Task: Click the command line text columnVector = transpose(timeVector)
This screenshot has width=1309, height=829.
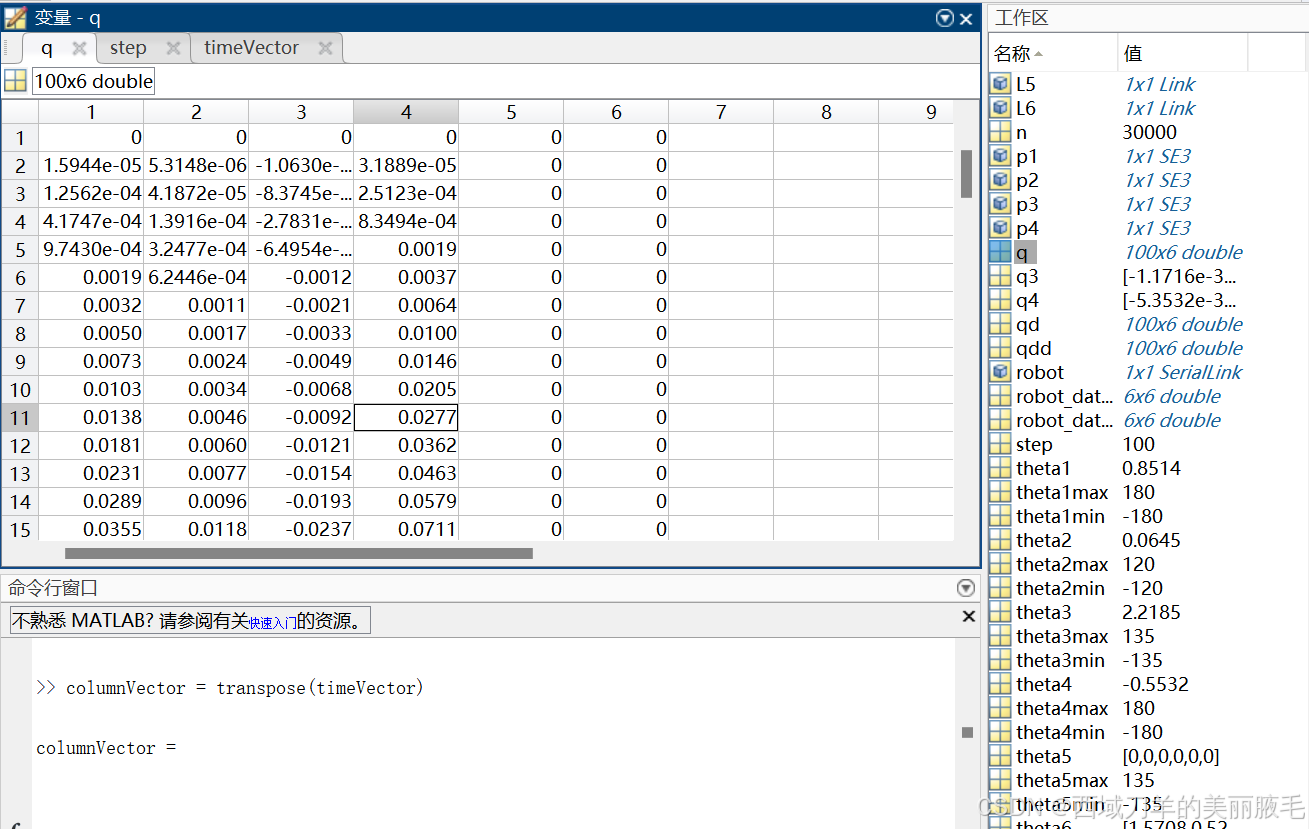Action: click(245, 688)
